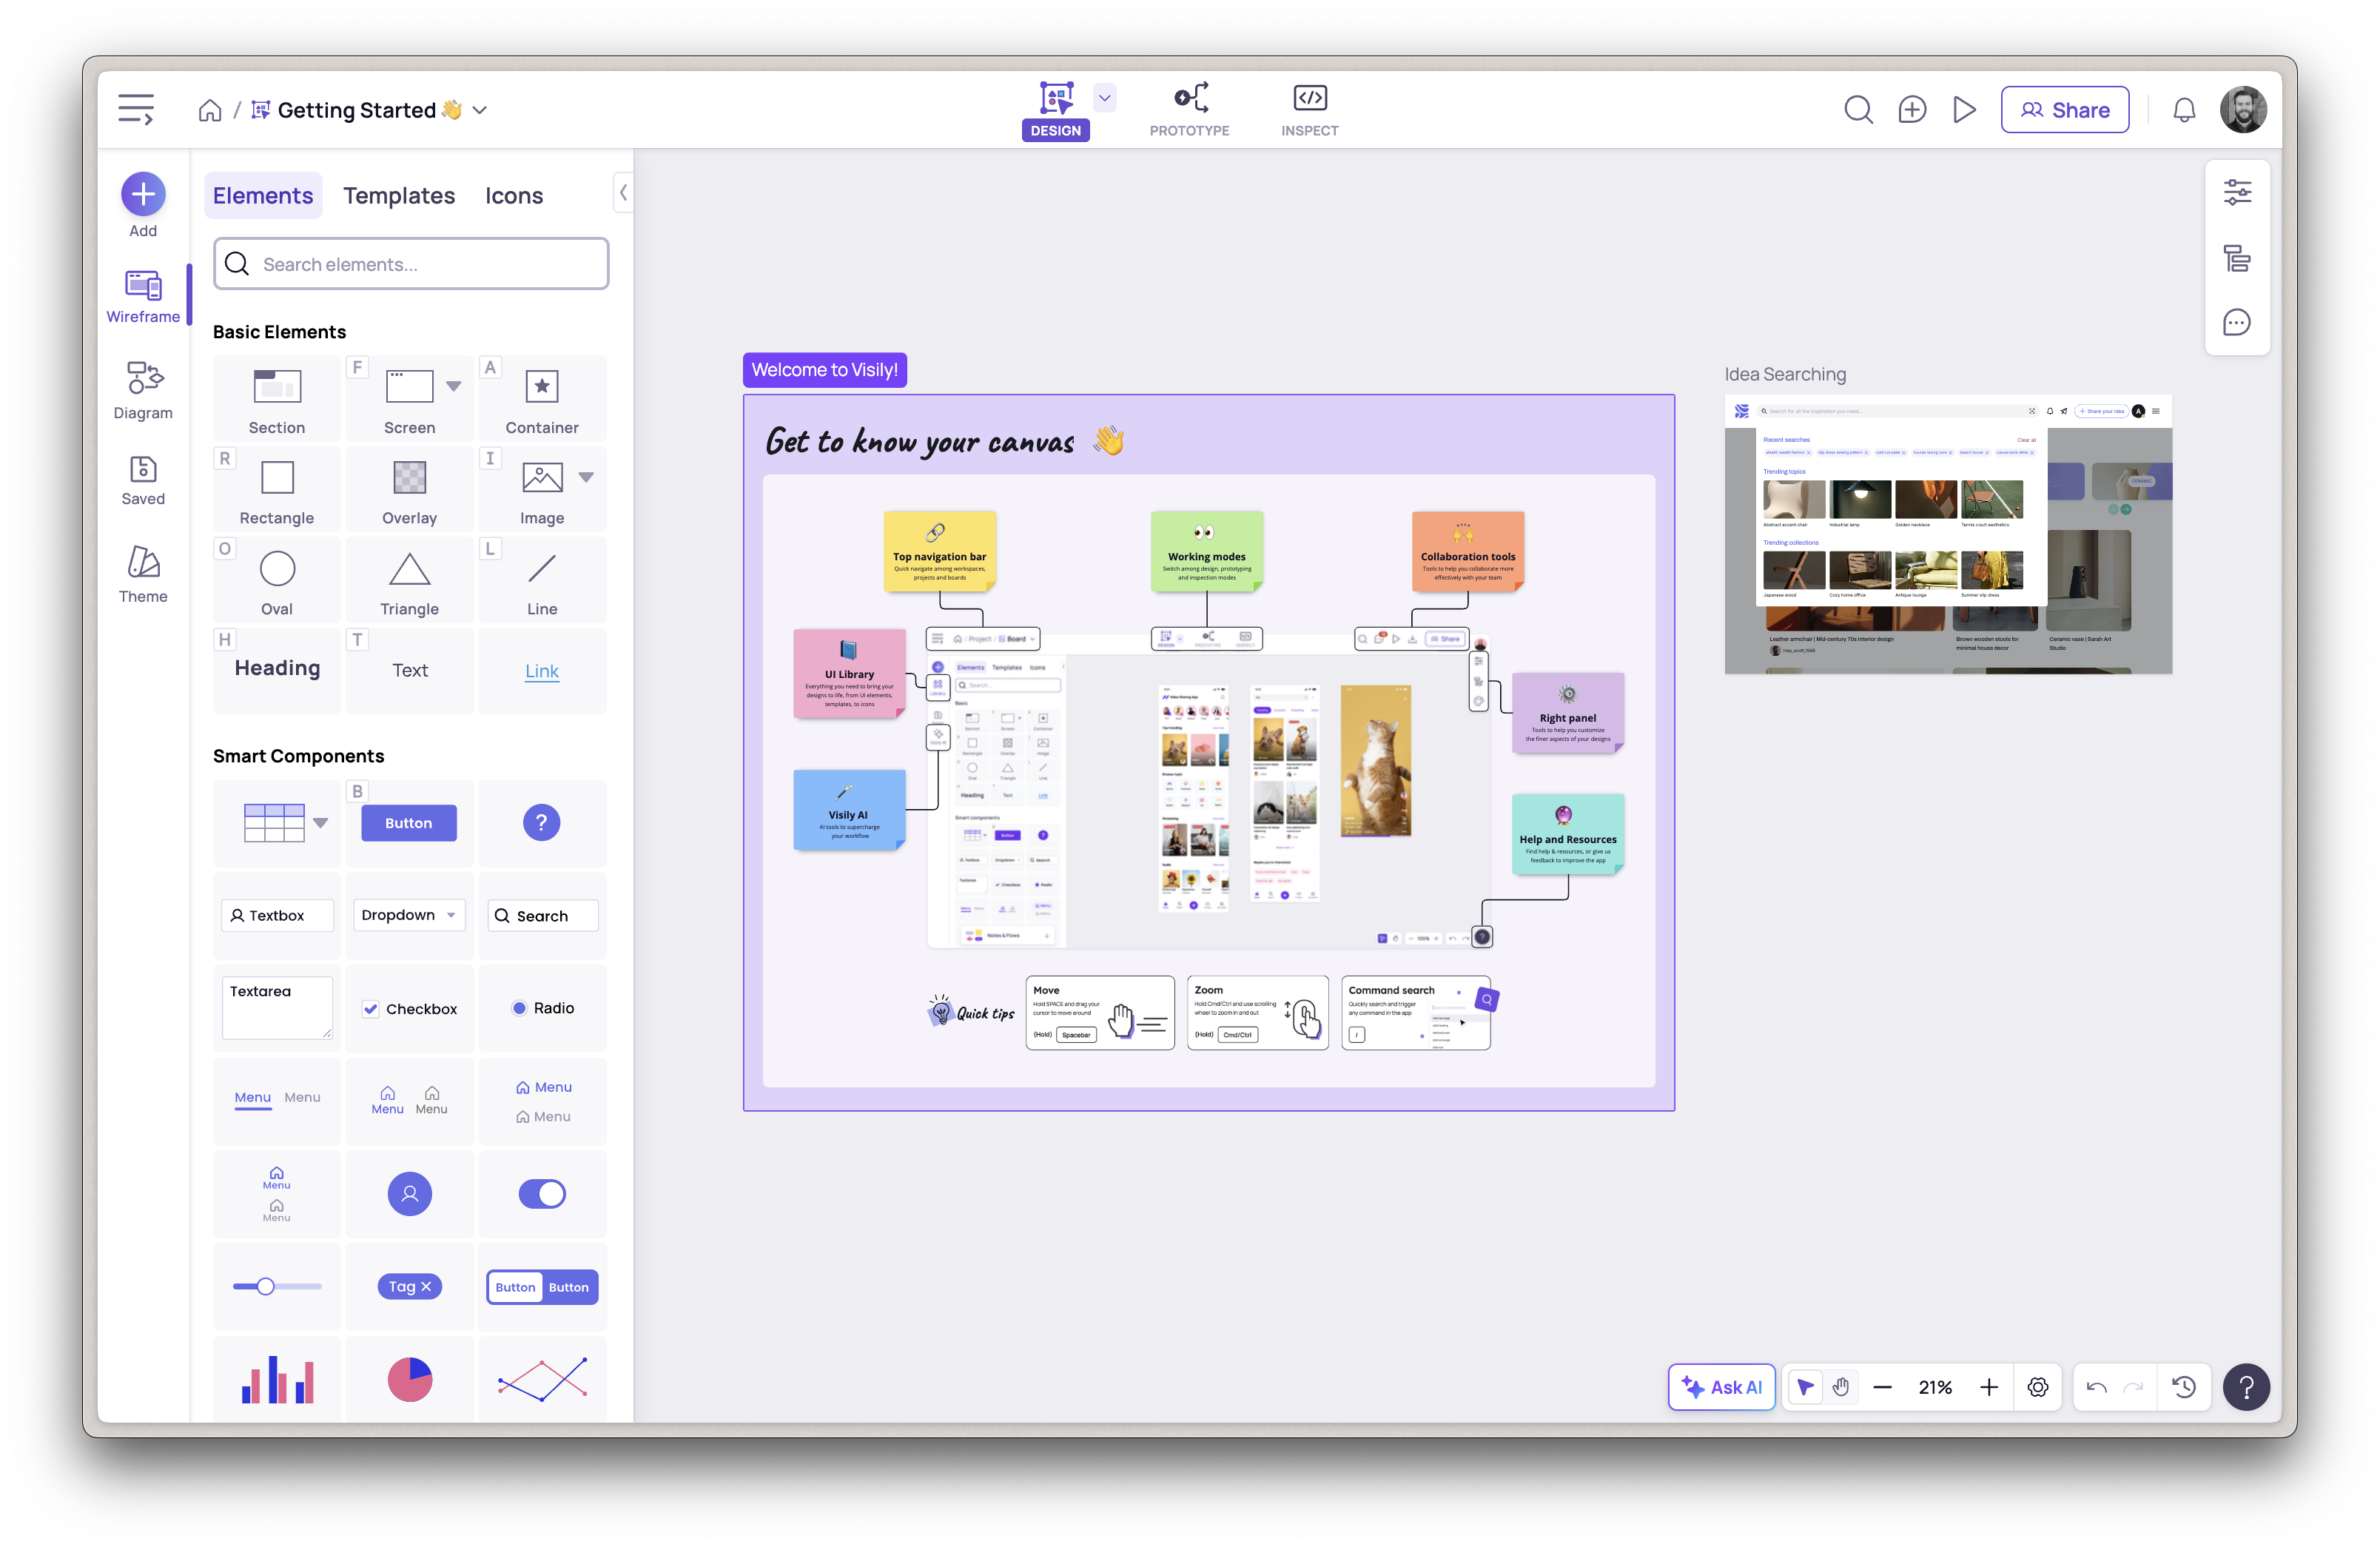Switch to PROTOTYPE mode

pyautogui.click(x=1189, y=110)
